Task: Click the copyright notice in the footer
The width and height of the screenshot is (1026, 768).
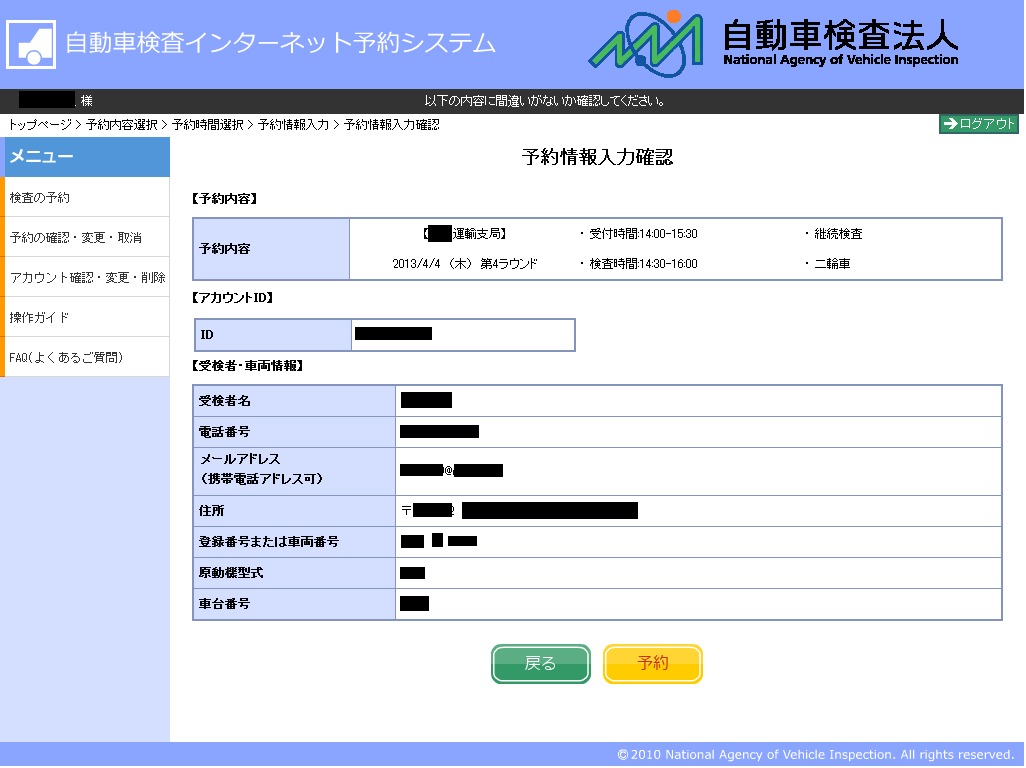Action: pos(815,754)
